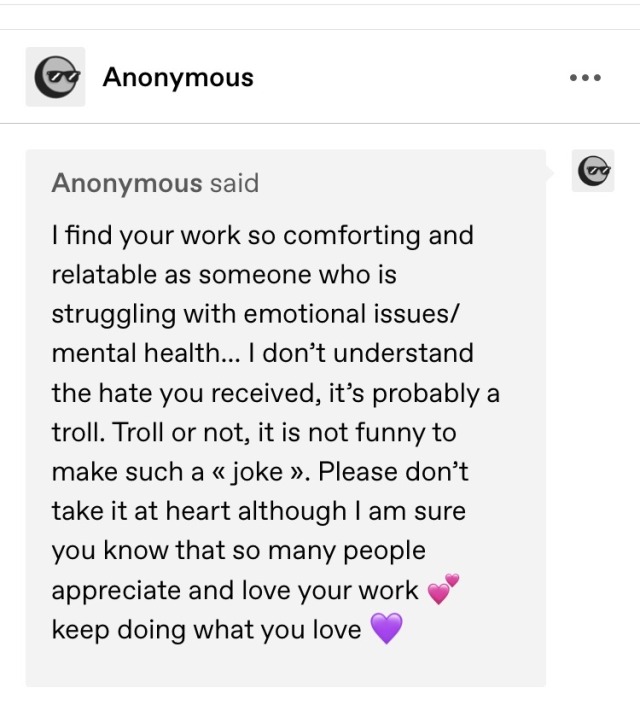Click the « joke » quoted word

[260, 472]
